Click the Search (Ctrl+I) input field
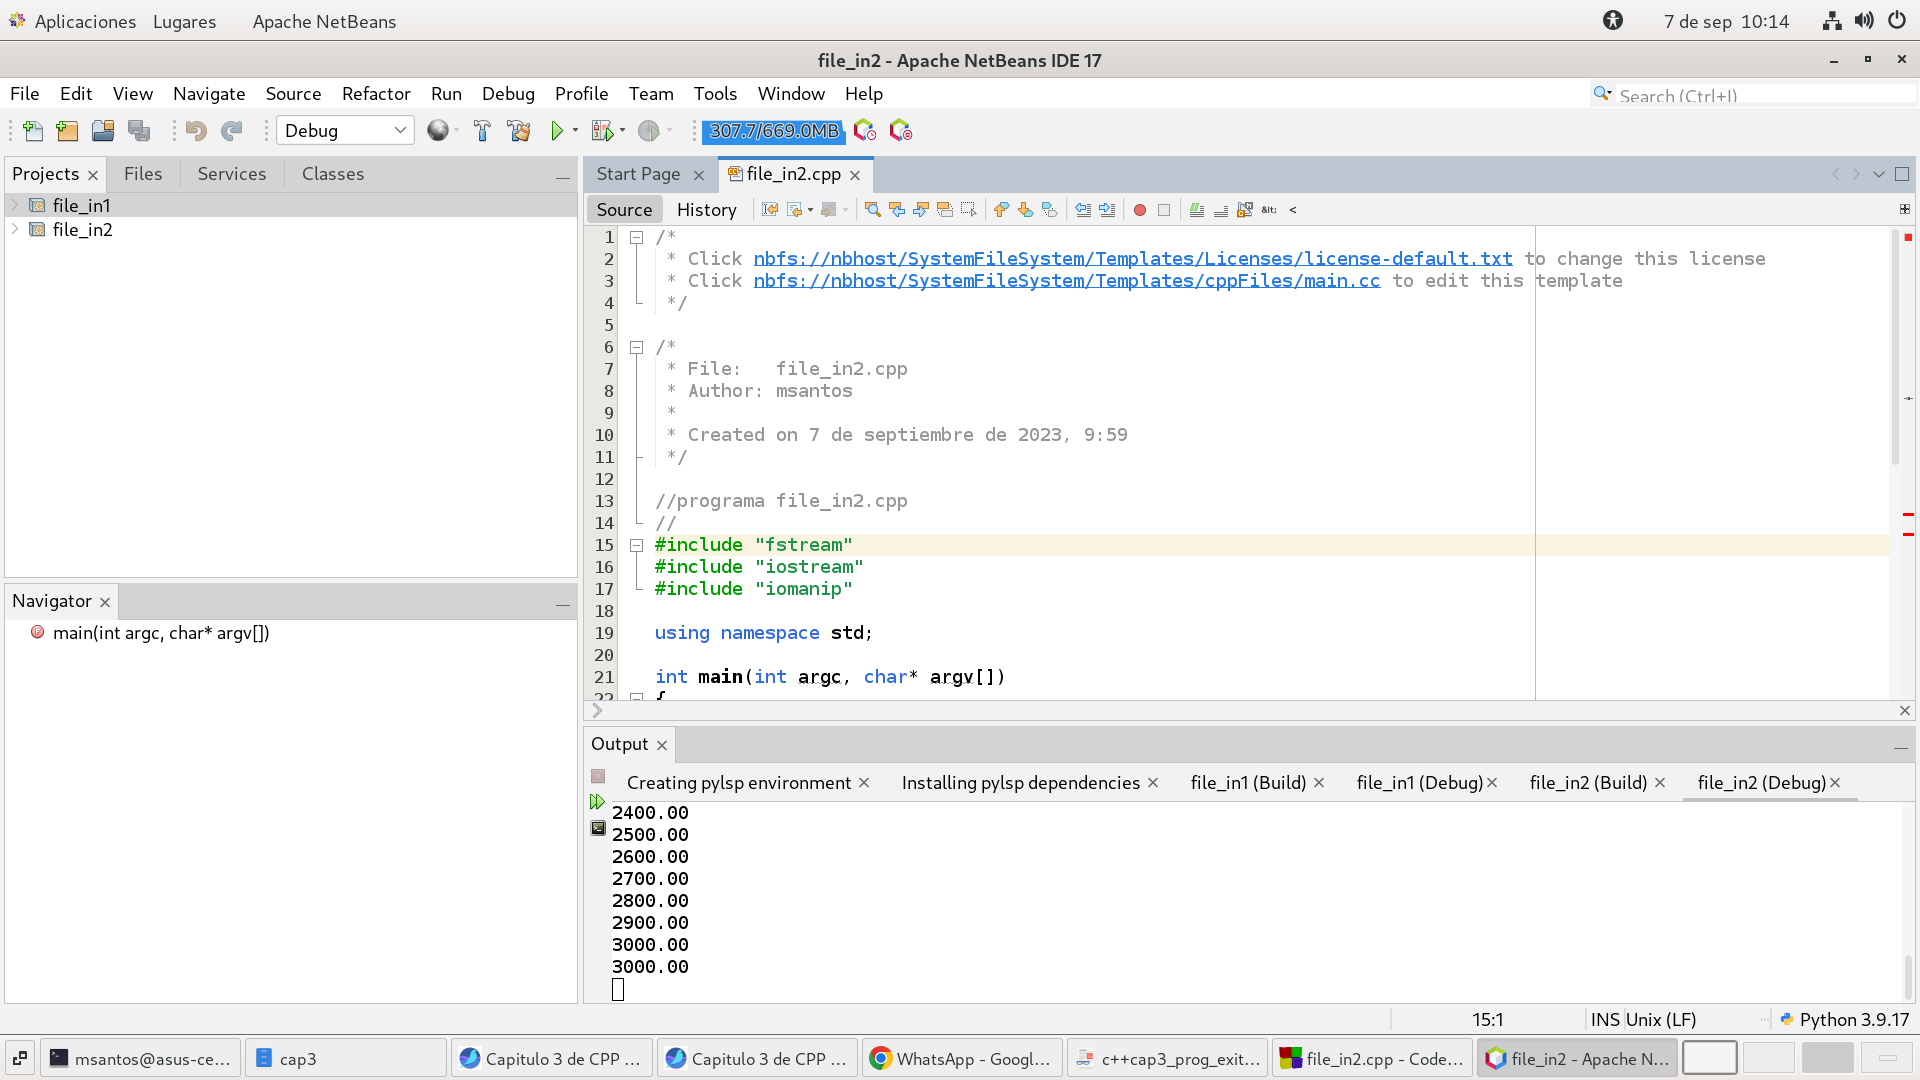This screenshot has width=1920, height=1080. tap(1760, 95)
